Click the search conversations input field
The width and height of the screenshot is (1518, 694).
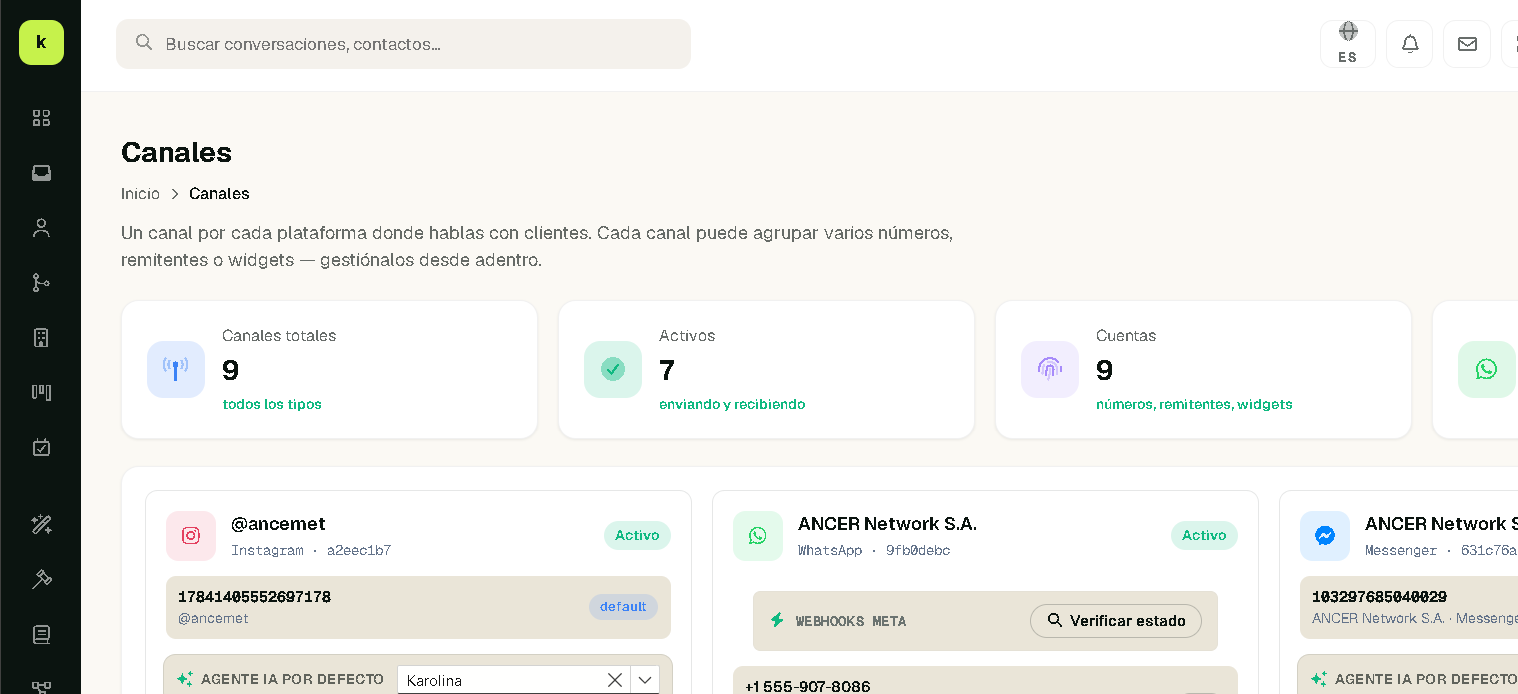pos(403,44)
